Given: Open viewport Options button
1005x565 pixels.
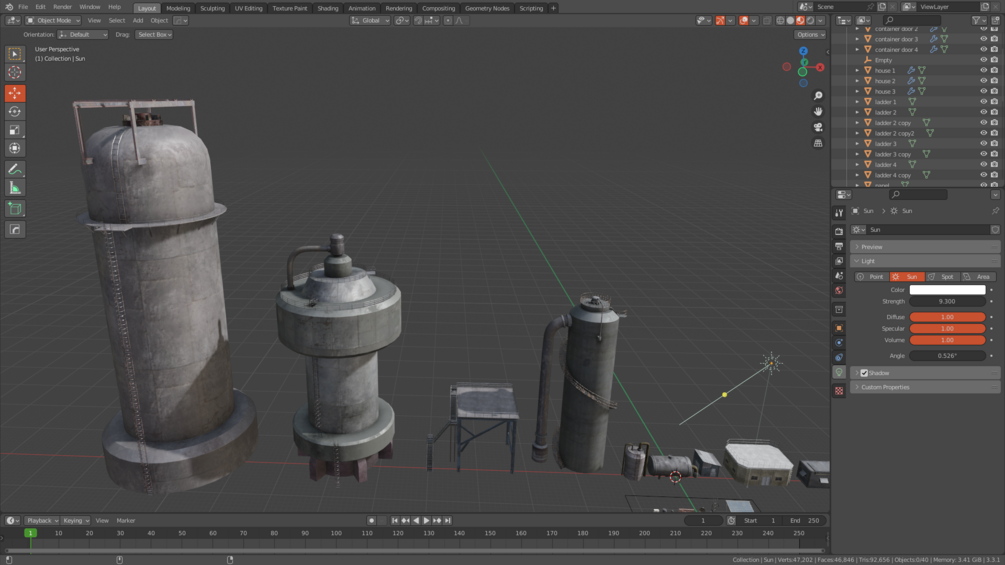Looking at the screenshot, I should point(810,35).
